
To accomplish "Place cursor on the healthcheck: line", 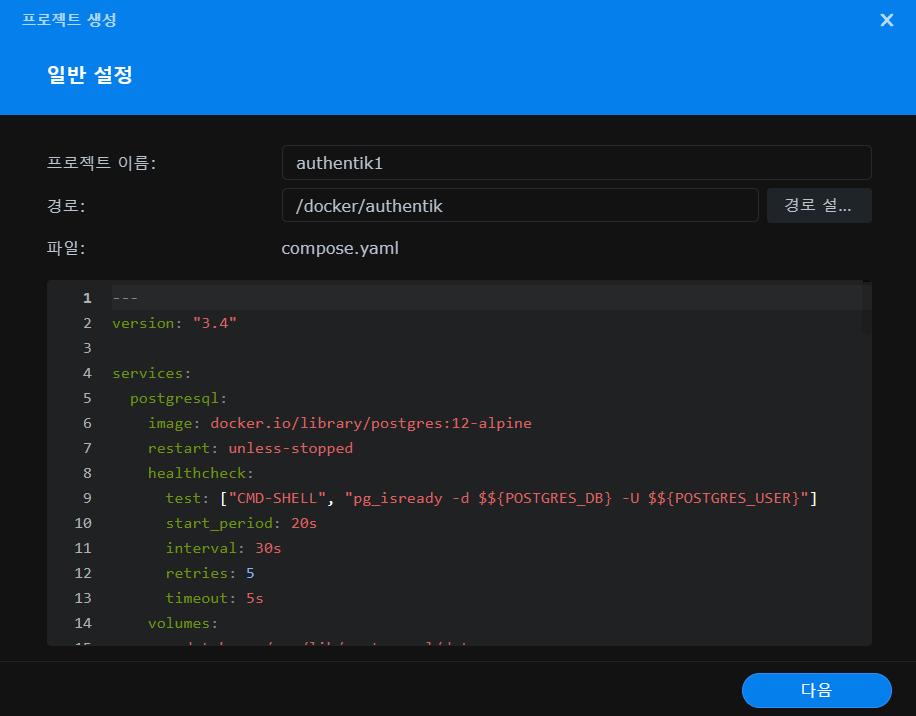I will tap(200, 473).
